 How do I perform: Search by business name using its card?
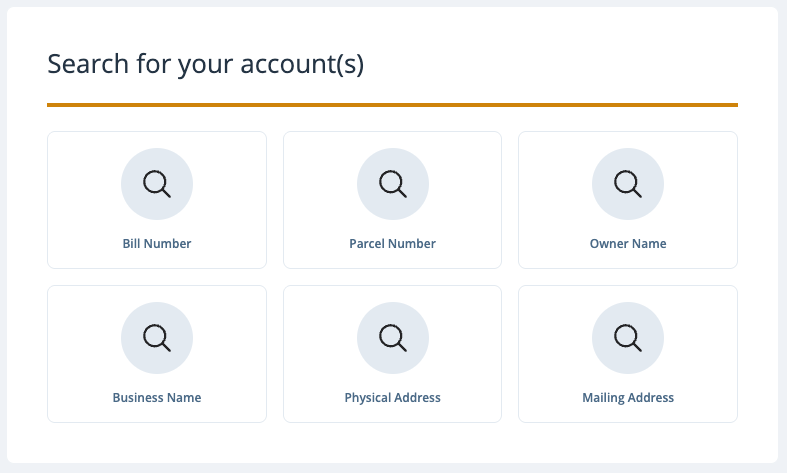coord(157,354)
